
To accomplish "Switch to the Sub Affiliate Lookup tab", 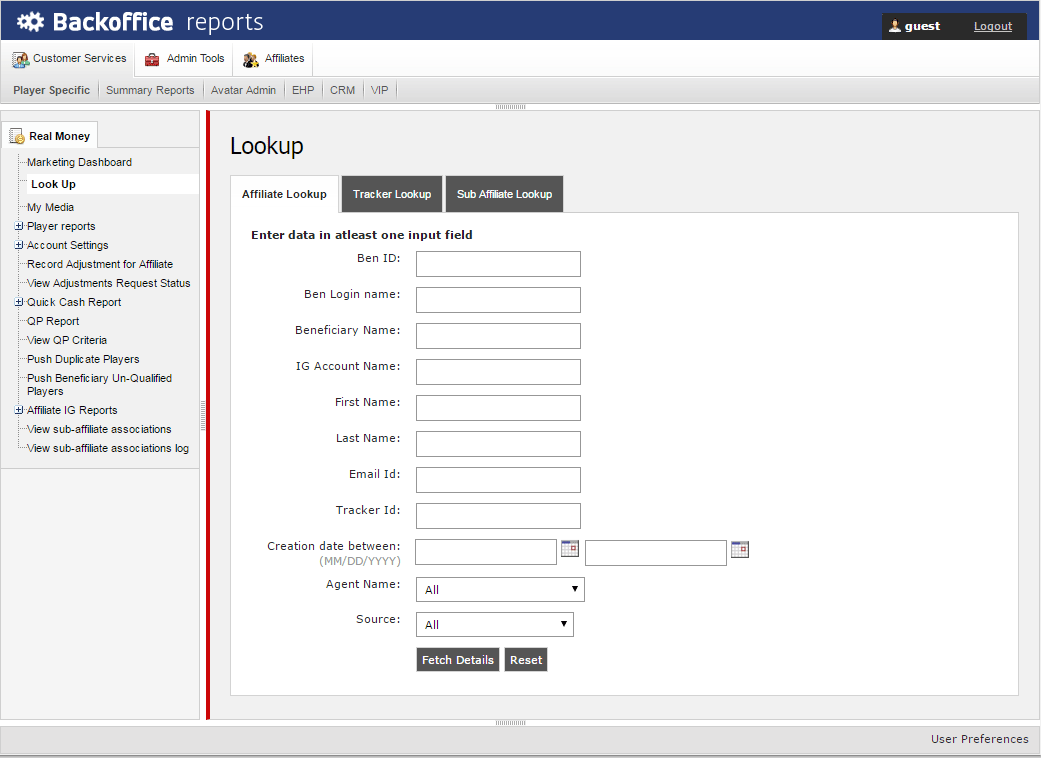I will [x=504, y=194].
